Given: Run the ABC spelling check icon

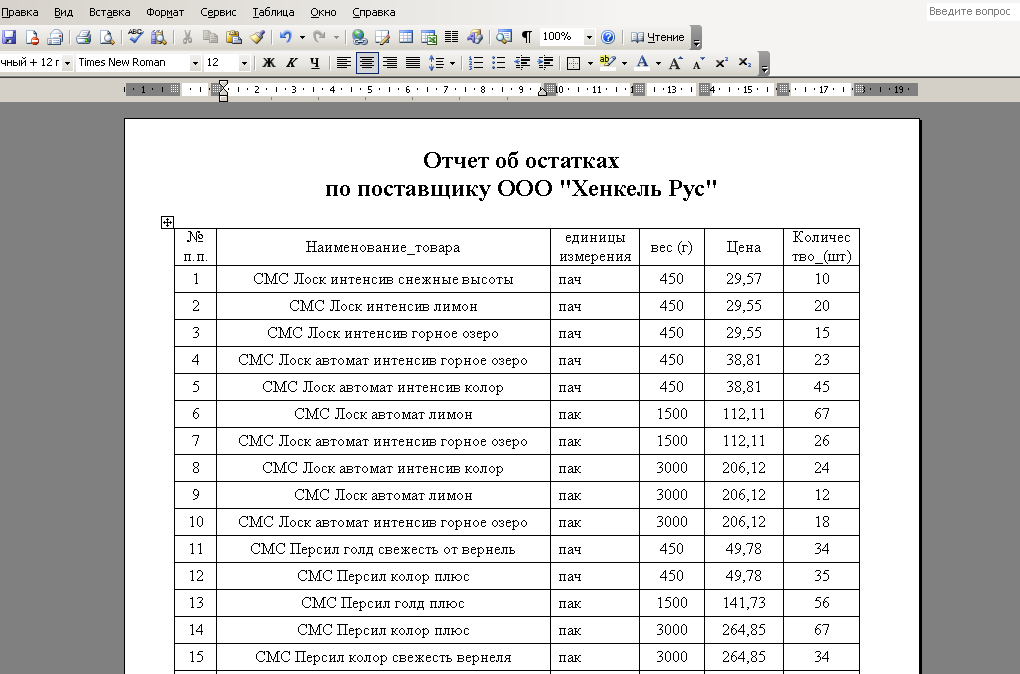Looking at the screenshot, I should 135,37.
